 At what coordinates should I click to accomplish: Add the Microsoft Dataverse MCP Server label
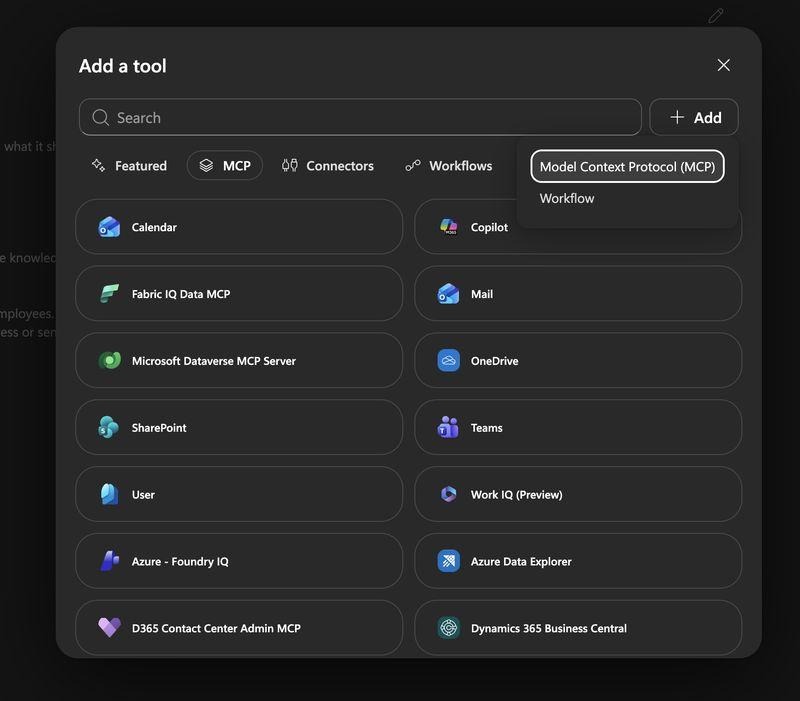214,361
